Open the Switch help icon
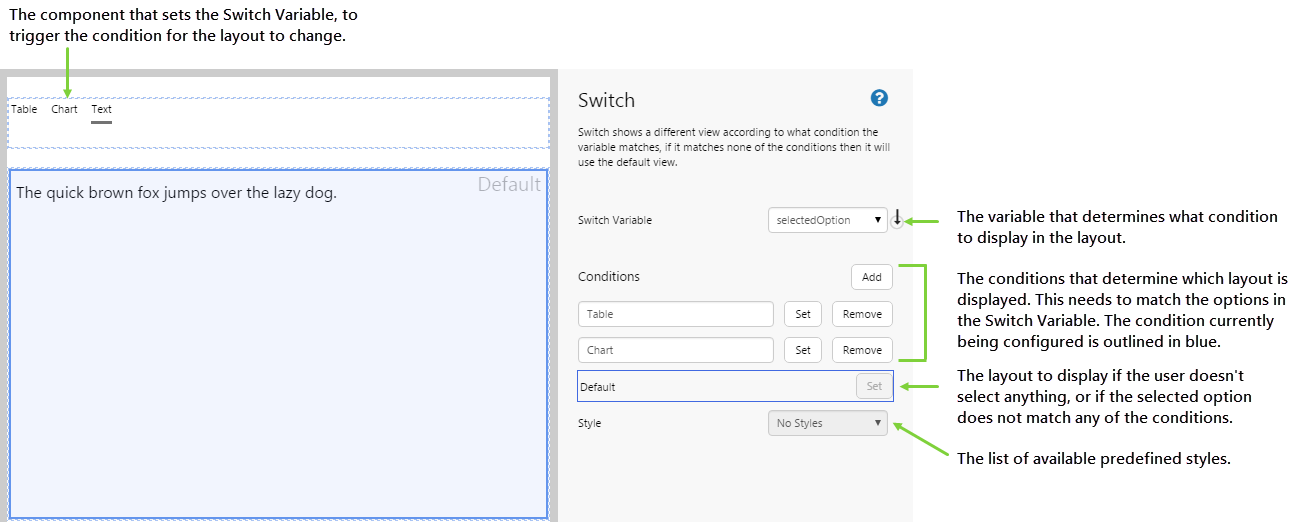1305x522 pixels. click(879, 98)
